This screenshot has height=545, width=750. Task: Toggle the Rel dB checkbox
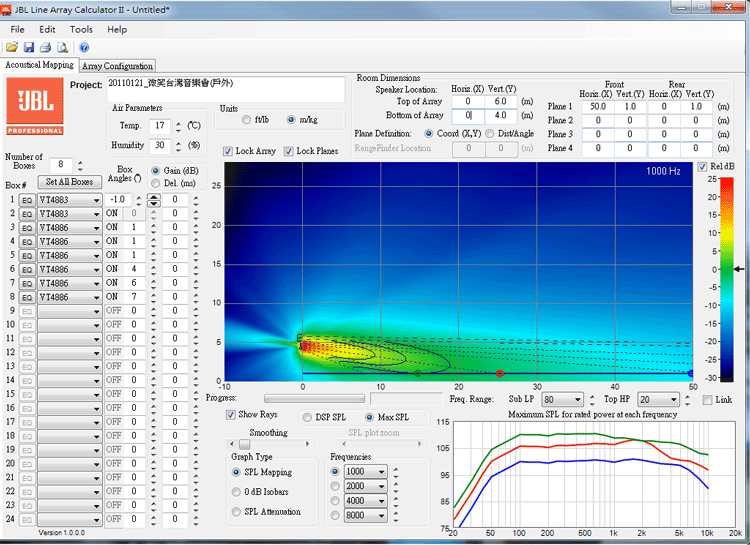pos(702,167)
